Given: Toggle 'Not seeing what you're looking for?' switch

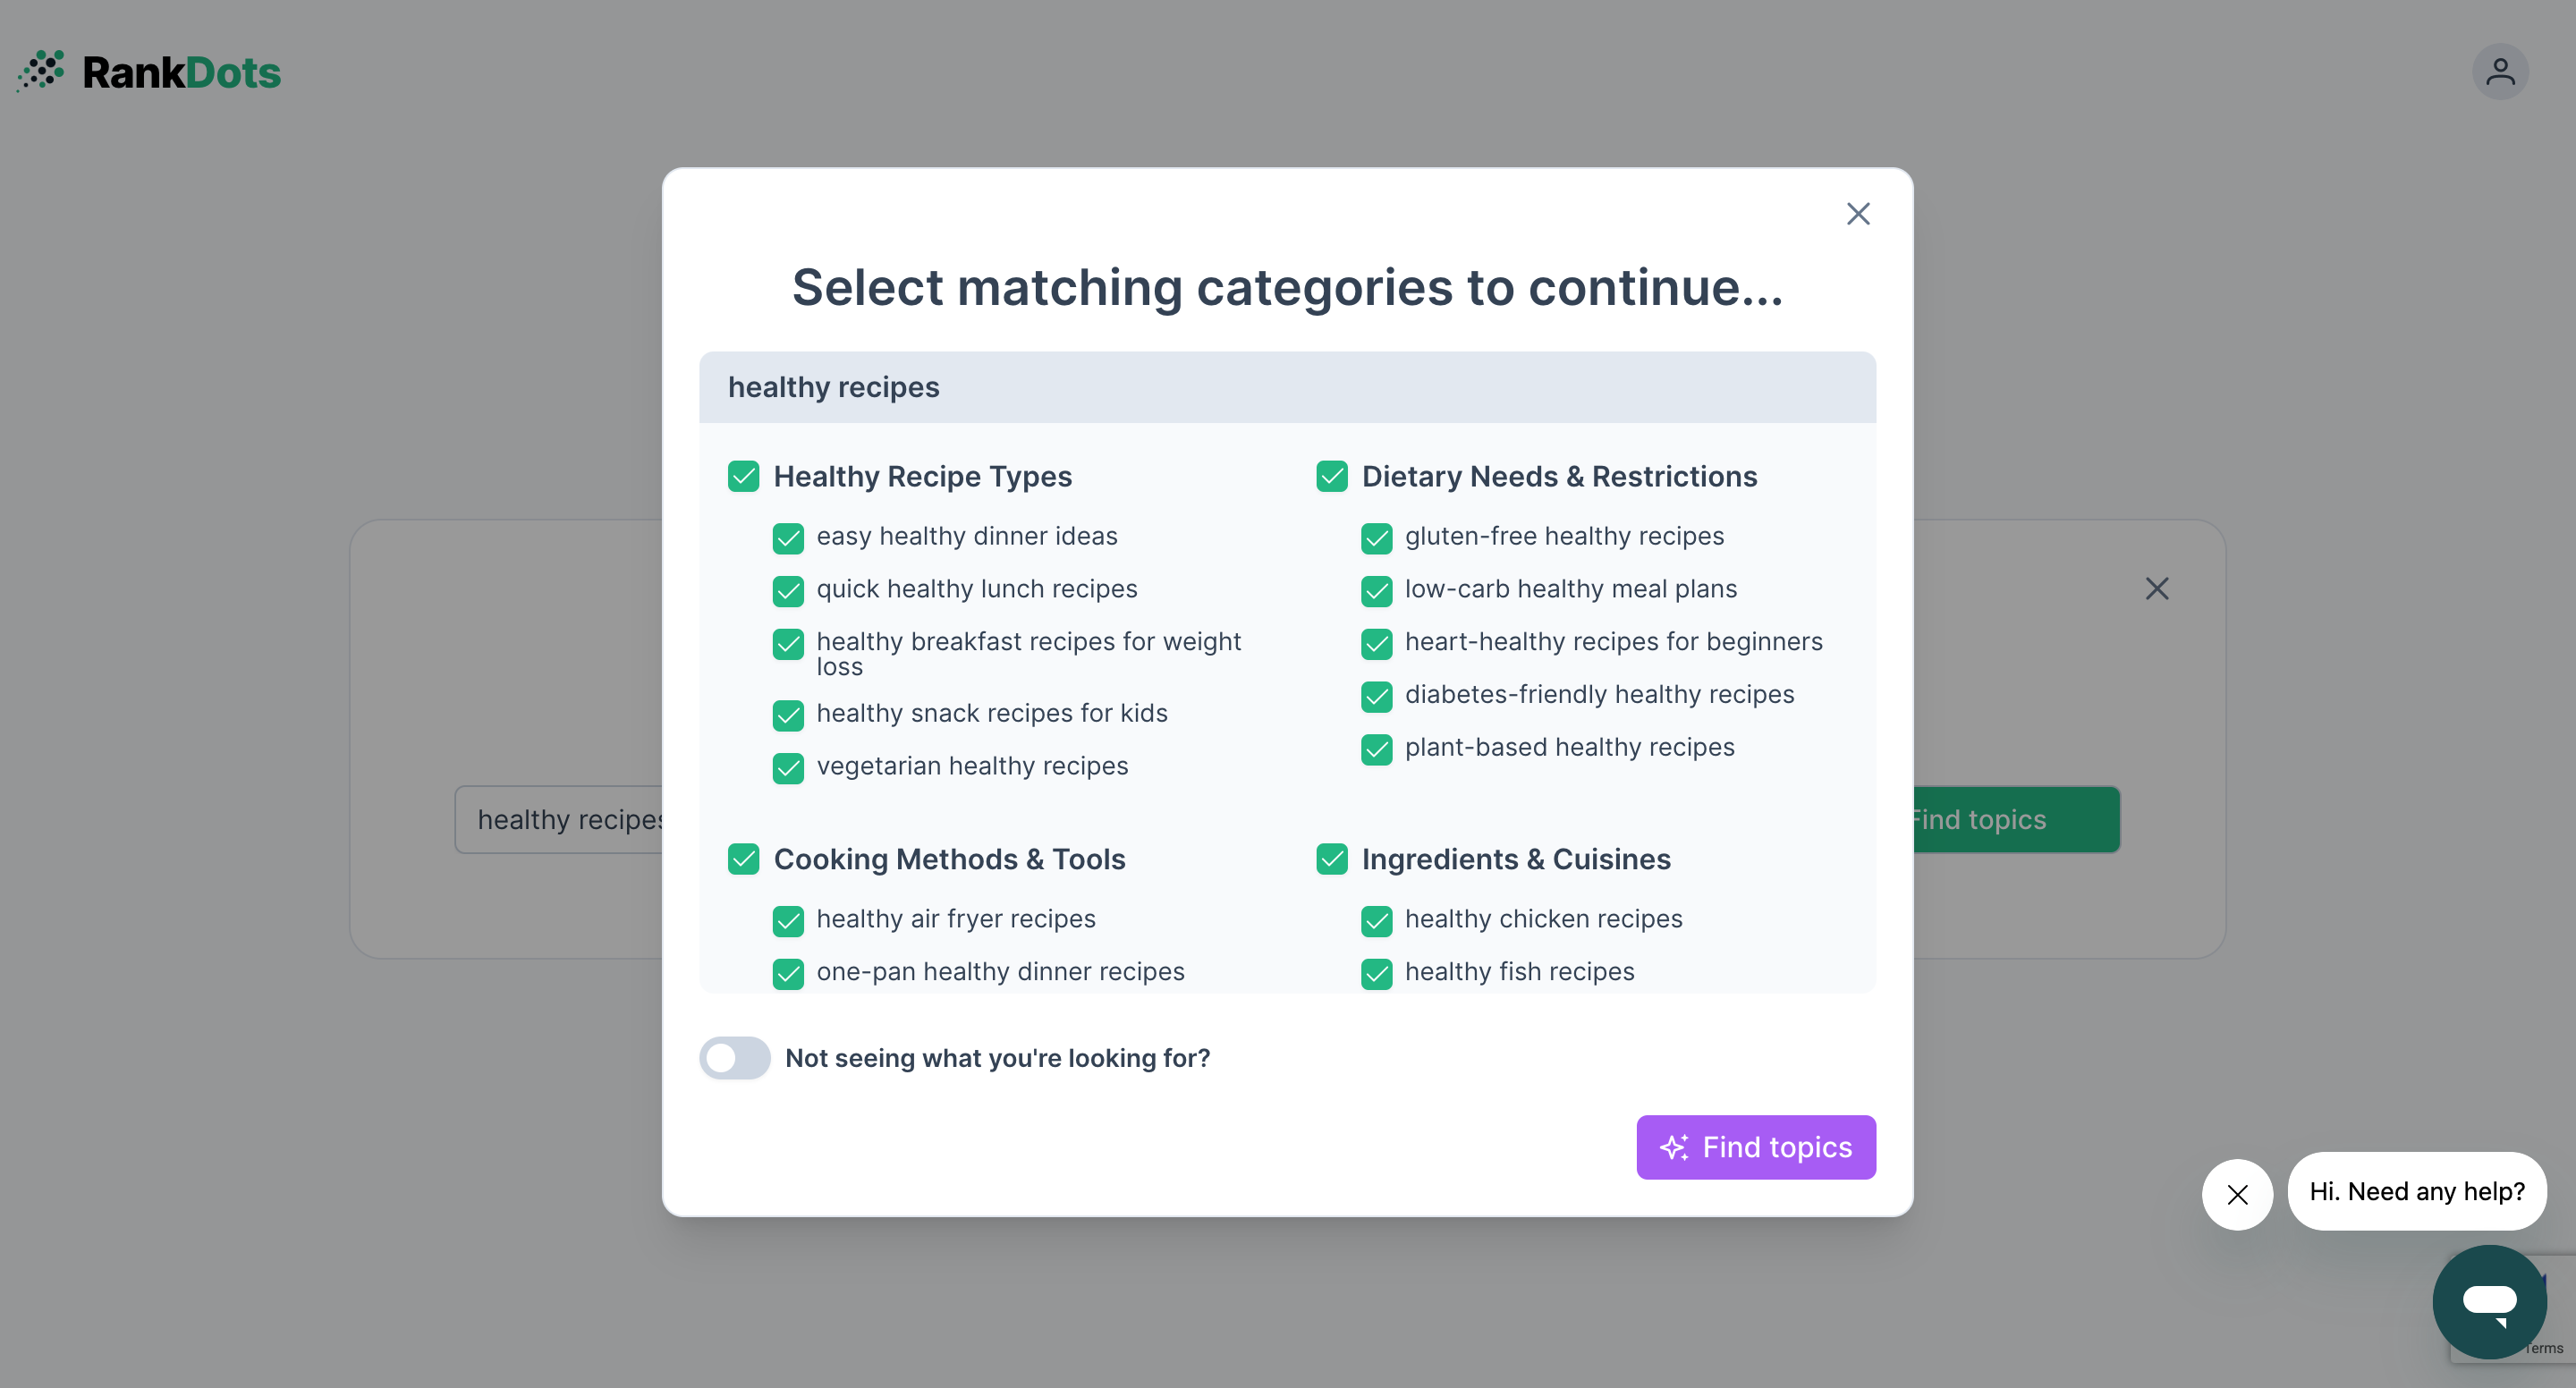Looking at the screenshot, I should click(x=735, y=1058).
